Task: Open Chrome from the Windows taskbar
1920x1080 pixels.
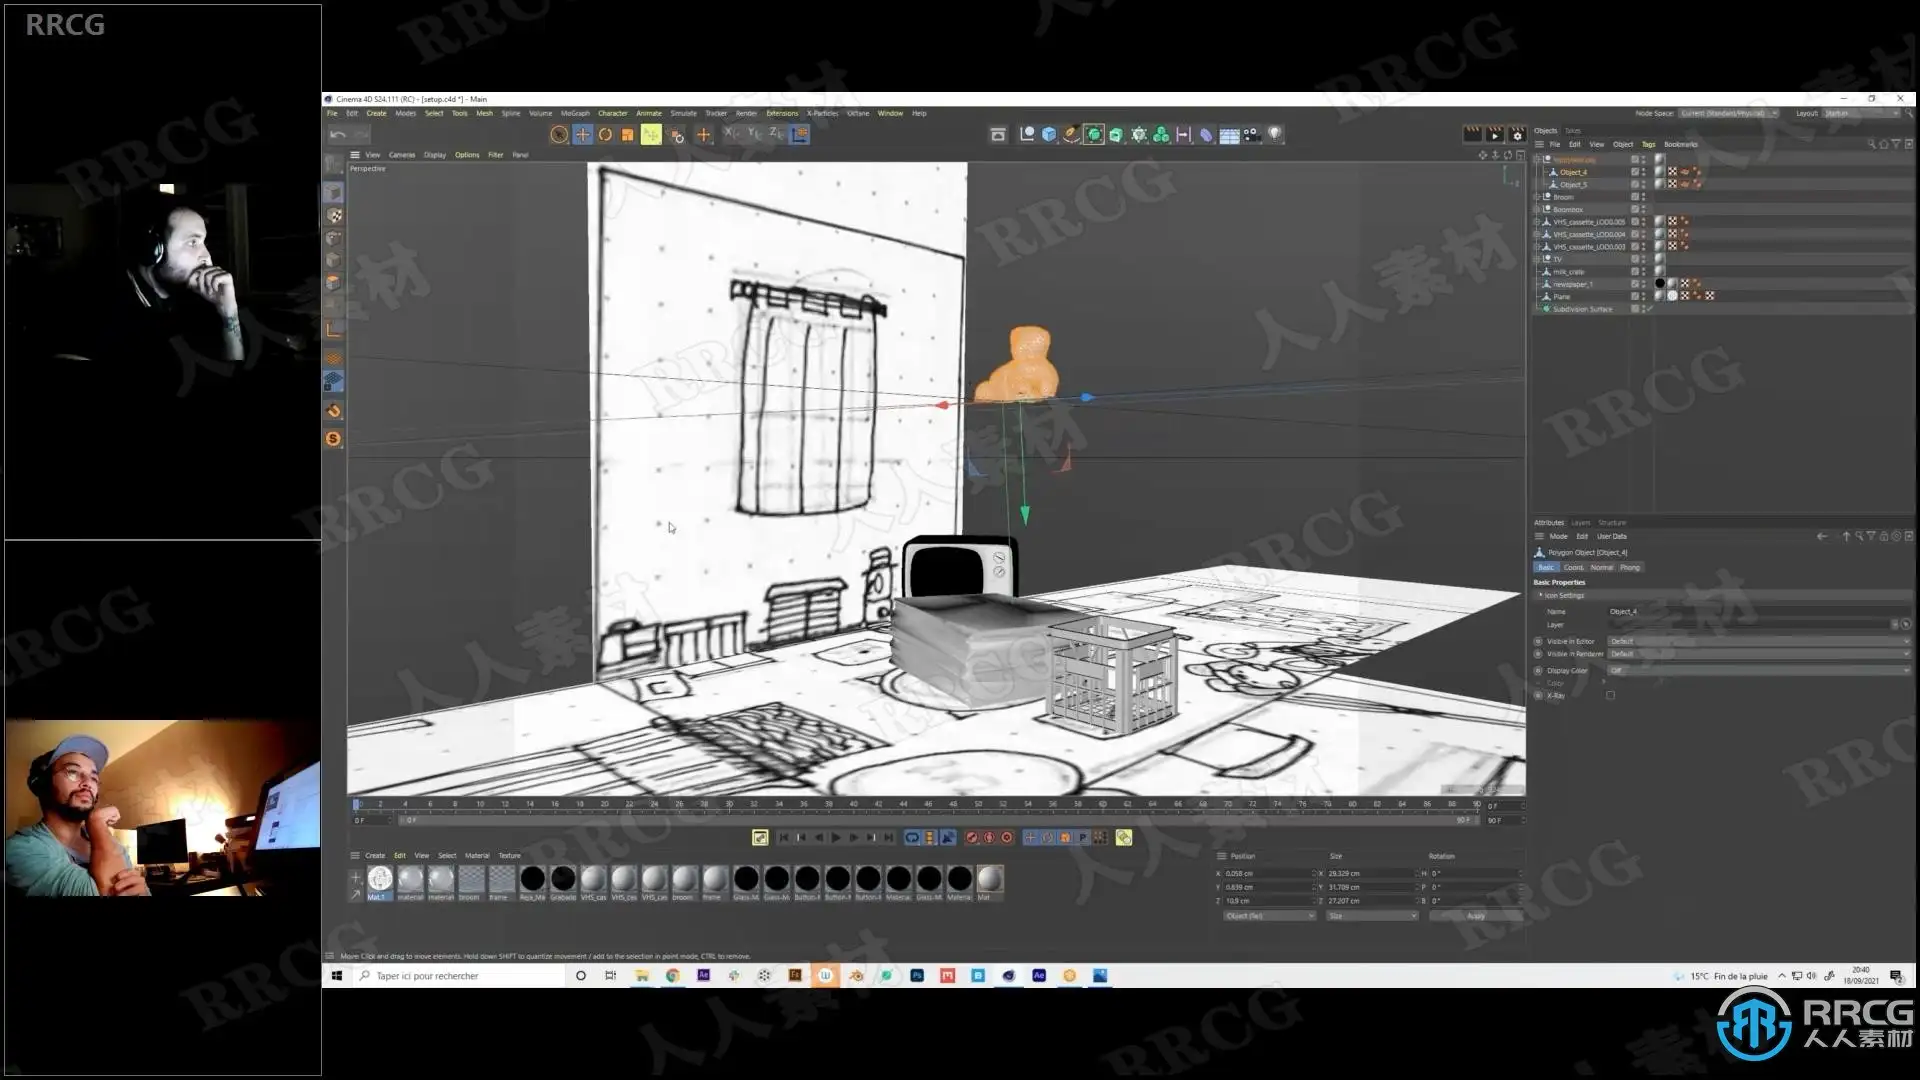Action: tap(673, 975)
